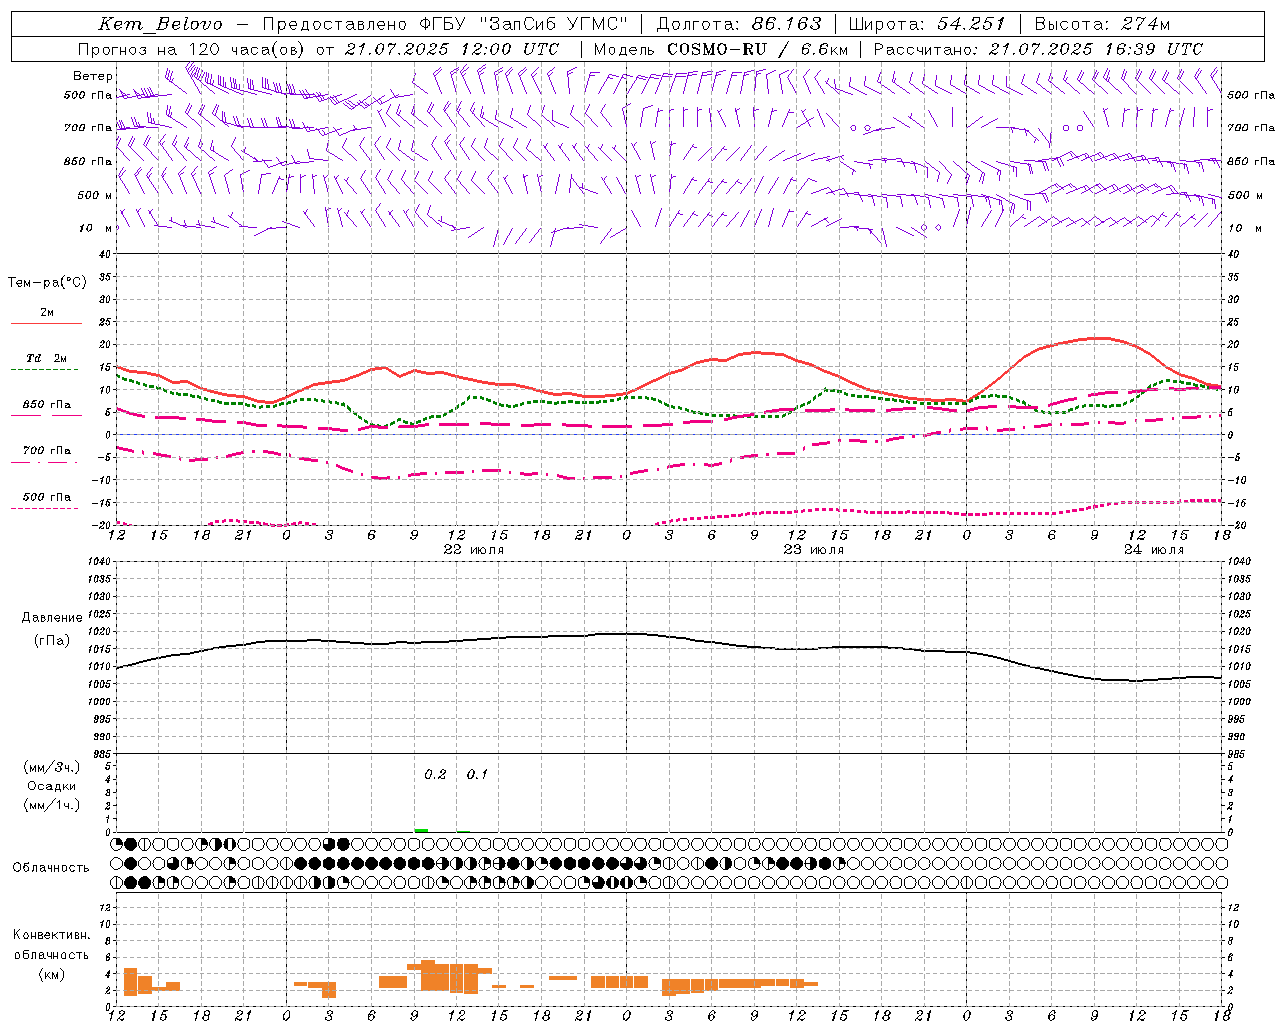
Task: Click the 10 м wind level label on left
Action: tap(95, 229)
